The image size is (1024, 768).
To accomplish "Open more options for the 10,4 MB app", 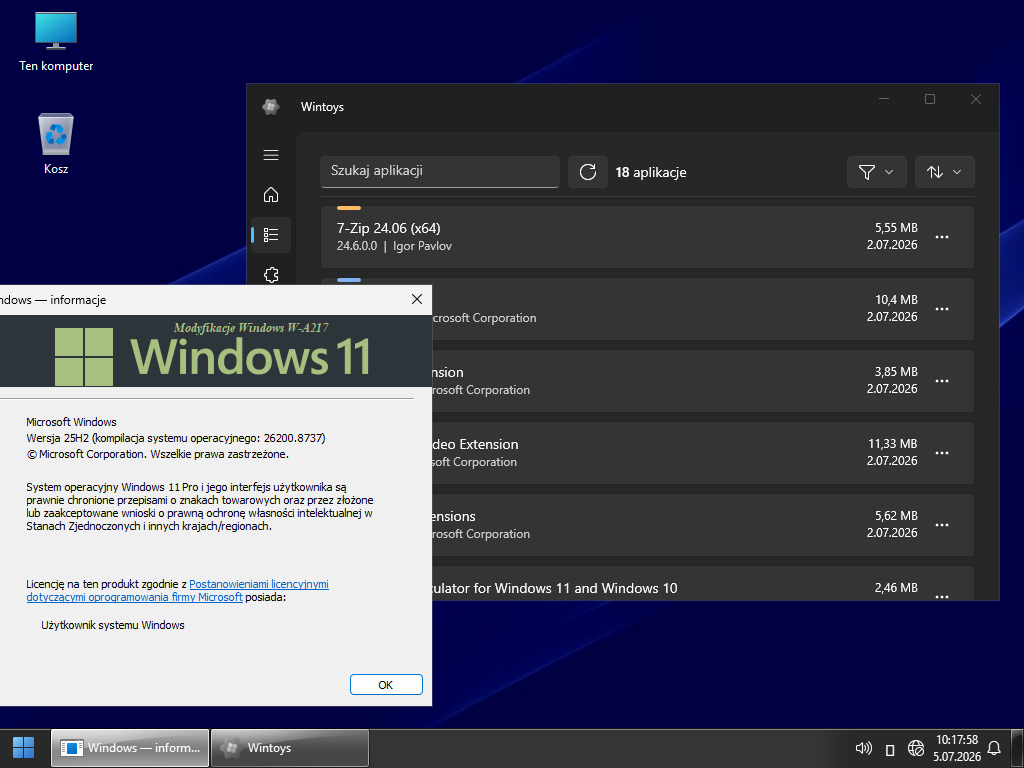I will 942,309.
